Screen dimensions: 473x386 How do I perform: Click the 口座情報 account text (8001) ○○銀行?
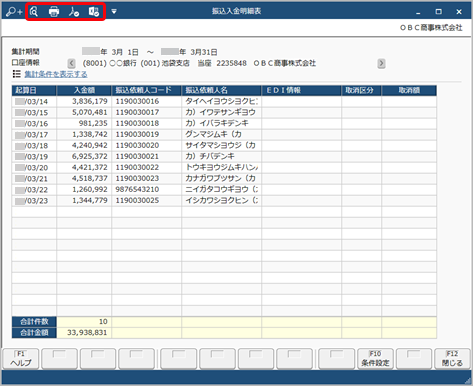click(110, 63)
